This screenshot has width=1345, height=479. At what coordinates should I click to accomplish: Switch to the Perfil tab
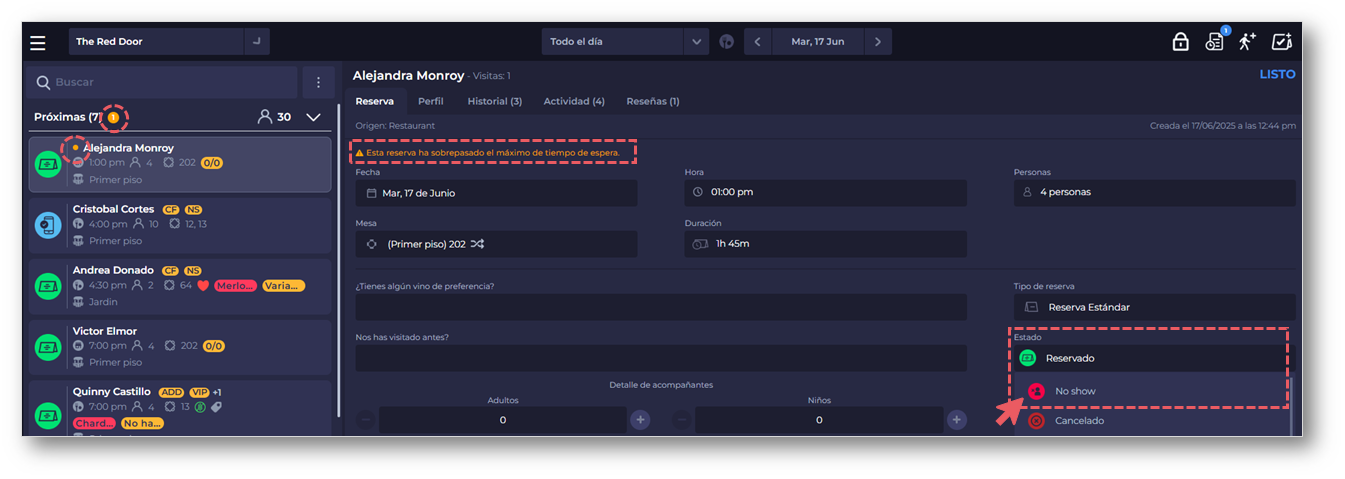click(x=431, y=101)
